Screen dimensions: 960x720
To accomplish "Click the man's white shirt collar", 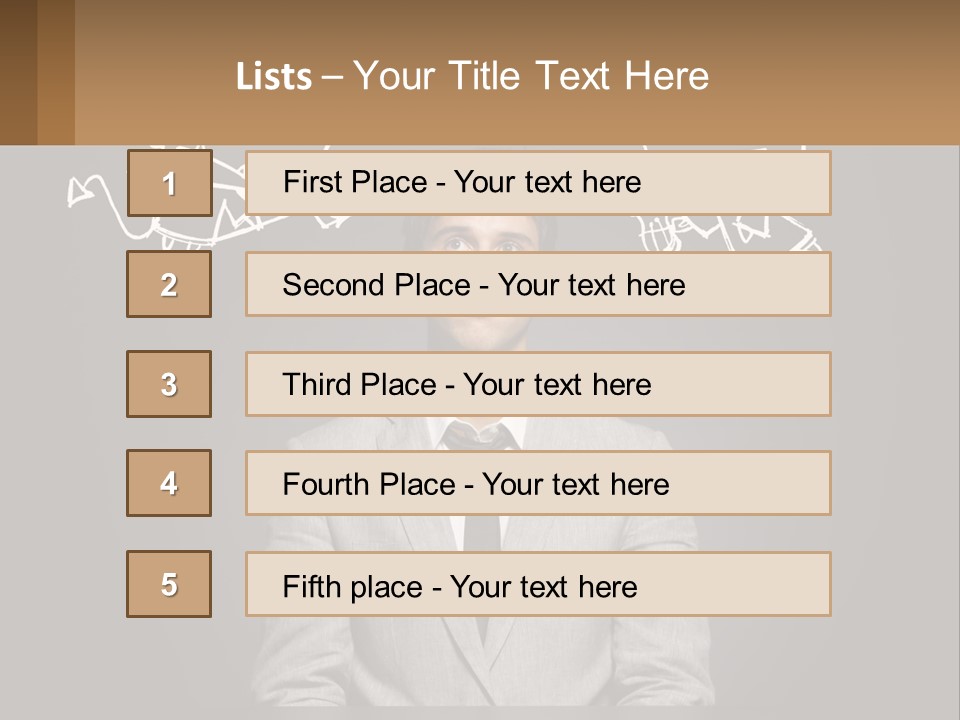I will click(x=440, y=430).
